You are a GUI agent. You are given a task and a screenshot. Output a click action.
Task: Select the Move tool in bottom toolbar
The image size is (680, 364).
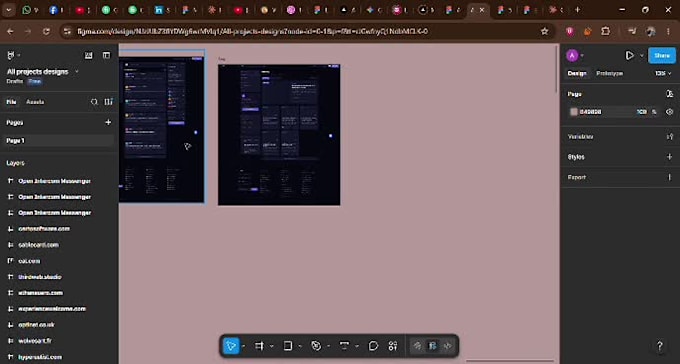231,346
